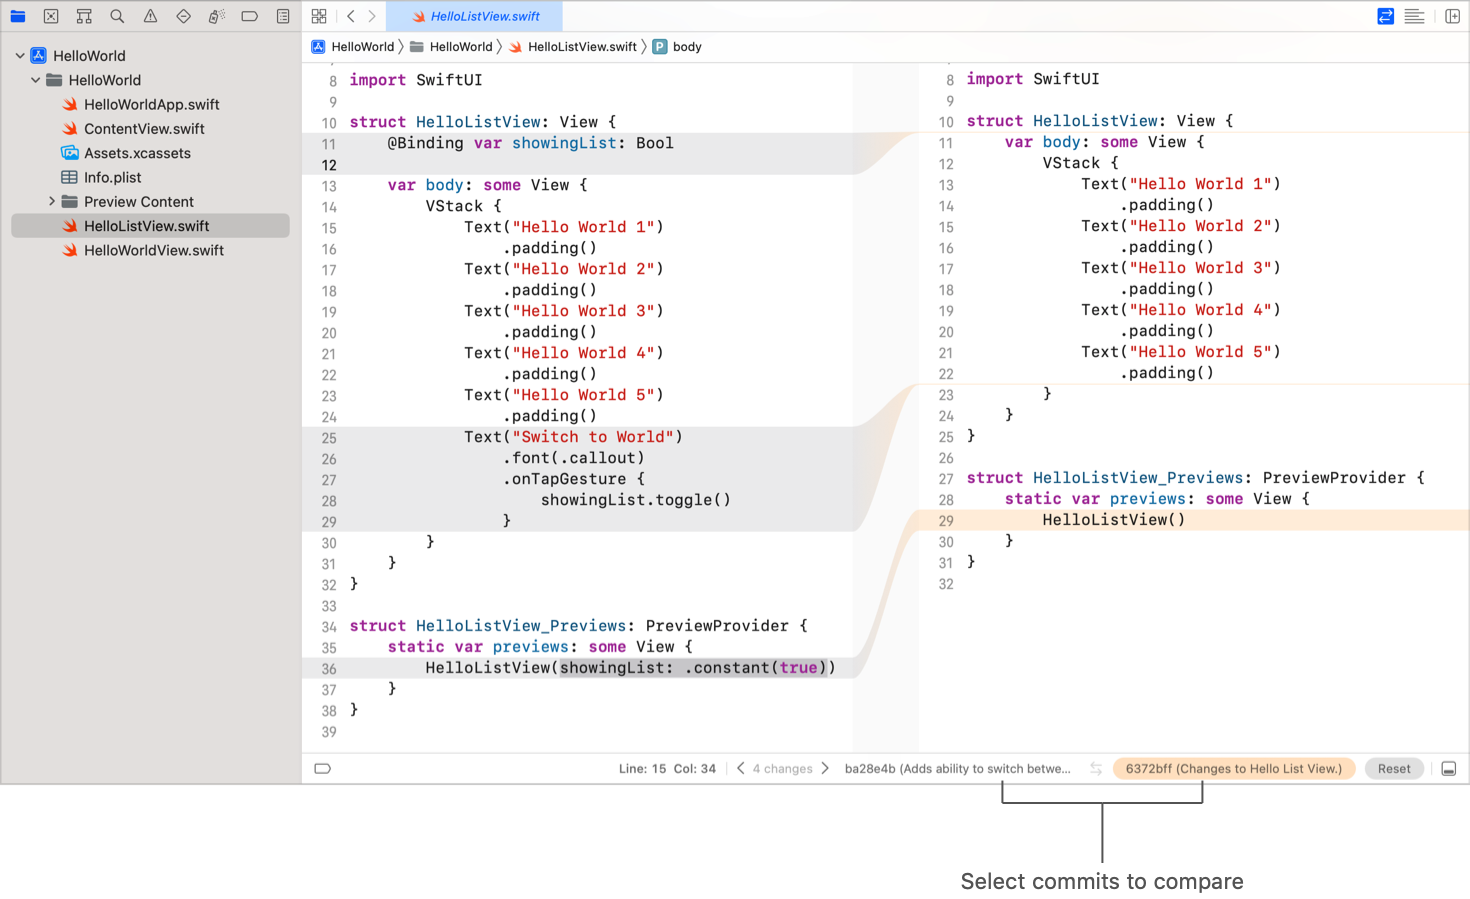
Task: Open the Breakpoint navigator icon
Action: (x=250, y=16)
